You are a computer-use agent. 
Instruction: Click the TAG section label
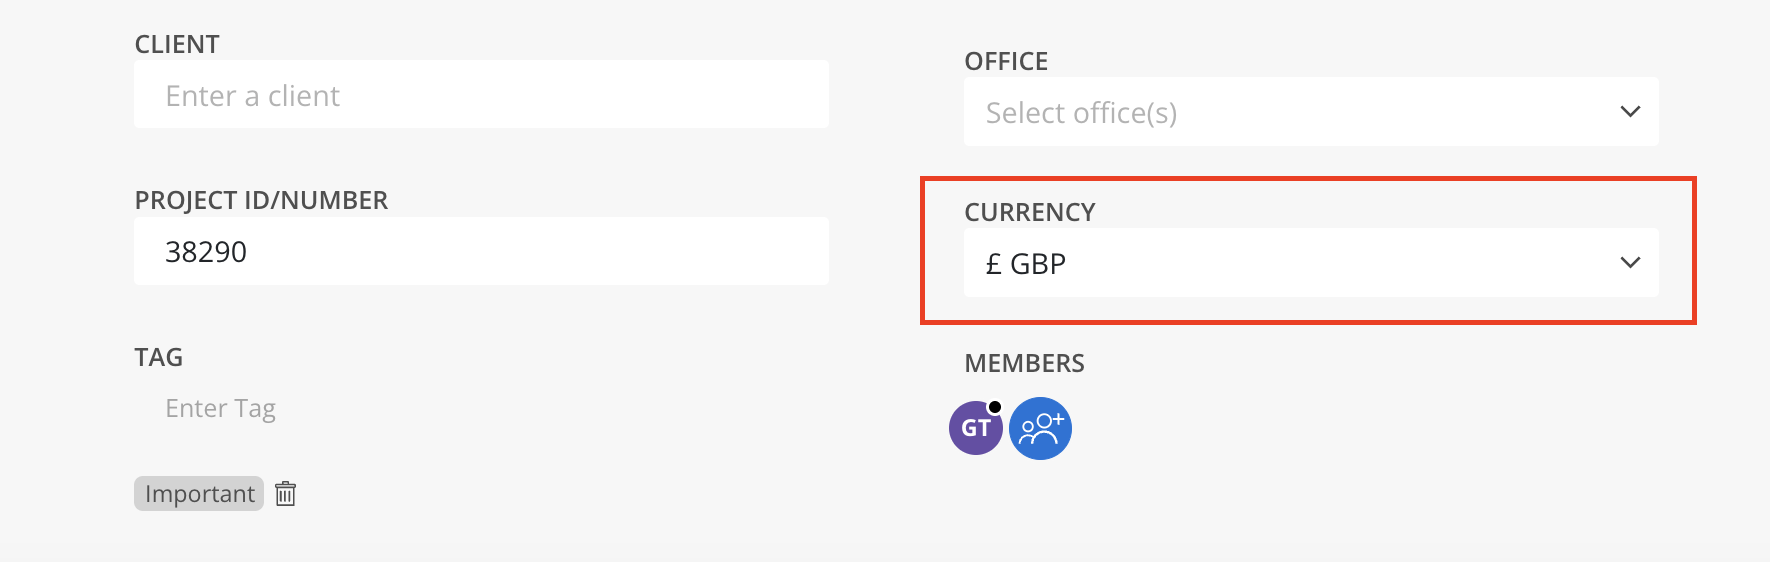159,357
